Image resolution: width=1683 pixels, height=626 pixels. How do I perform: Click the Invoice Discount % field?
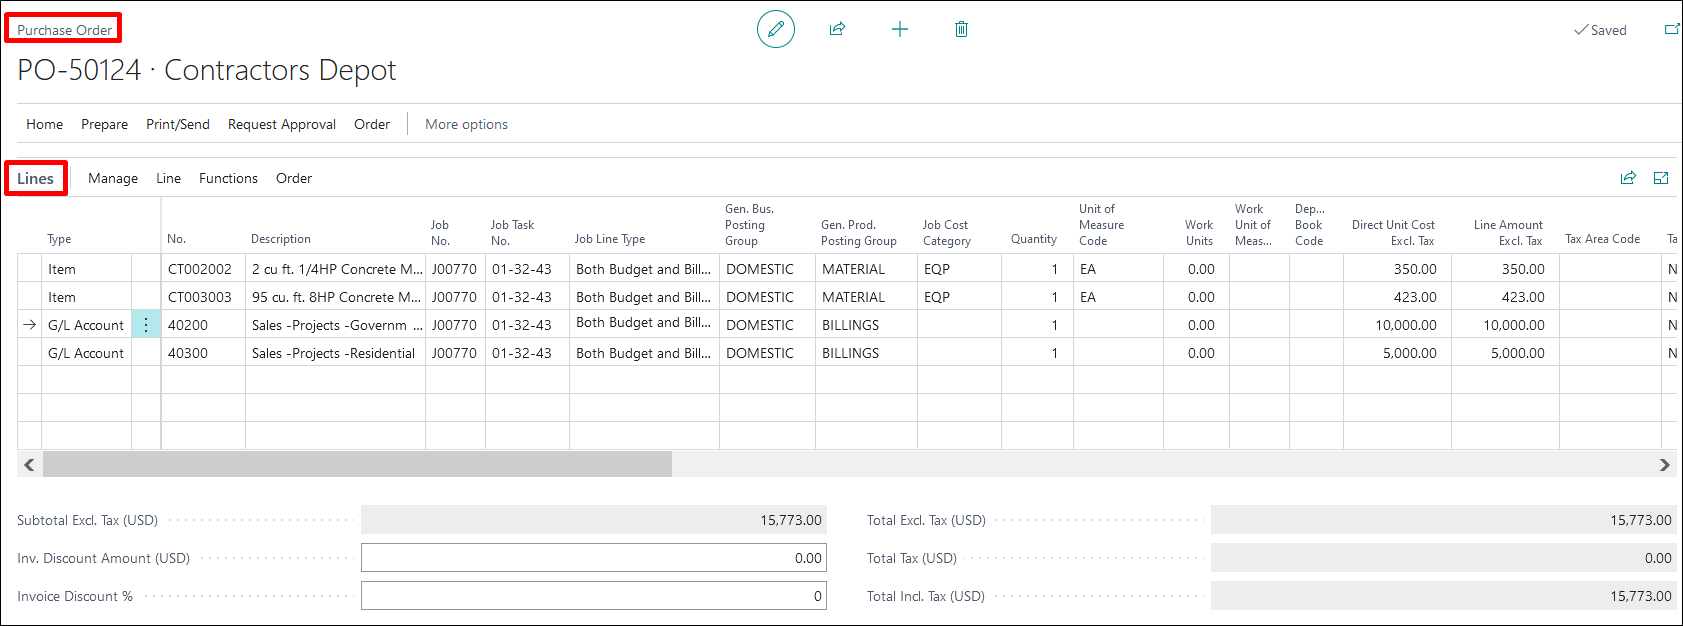(x=593, y=596)
